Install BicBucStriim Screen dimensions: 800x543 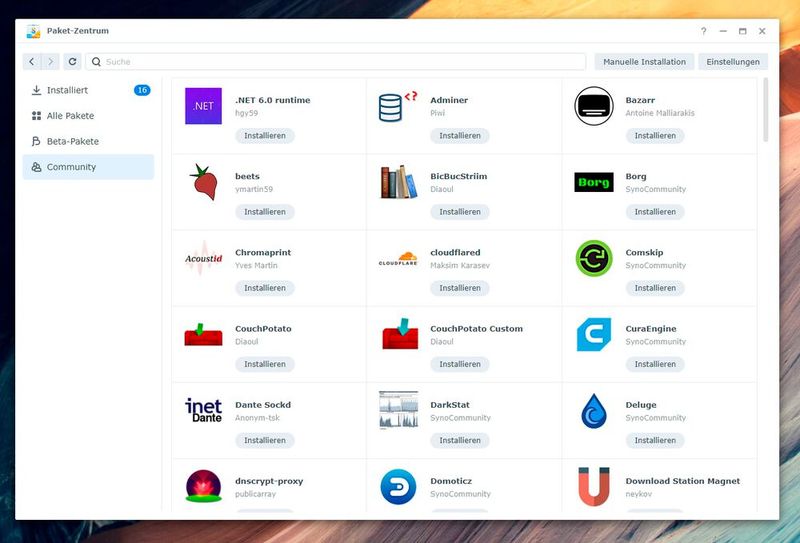click(x=460, y=212)
